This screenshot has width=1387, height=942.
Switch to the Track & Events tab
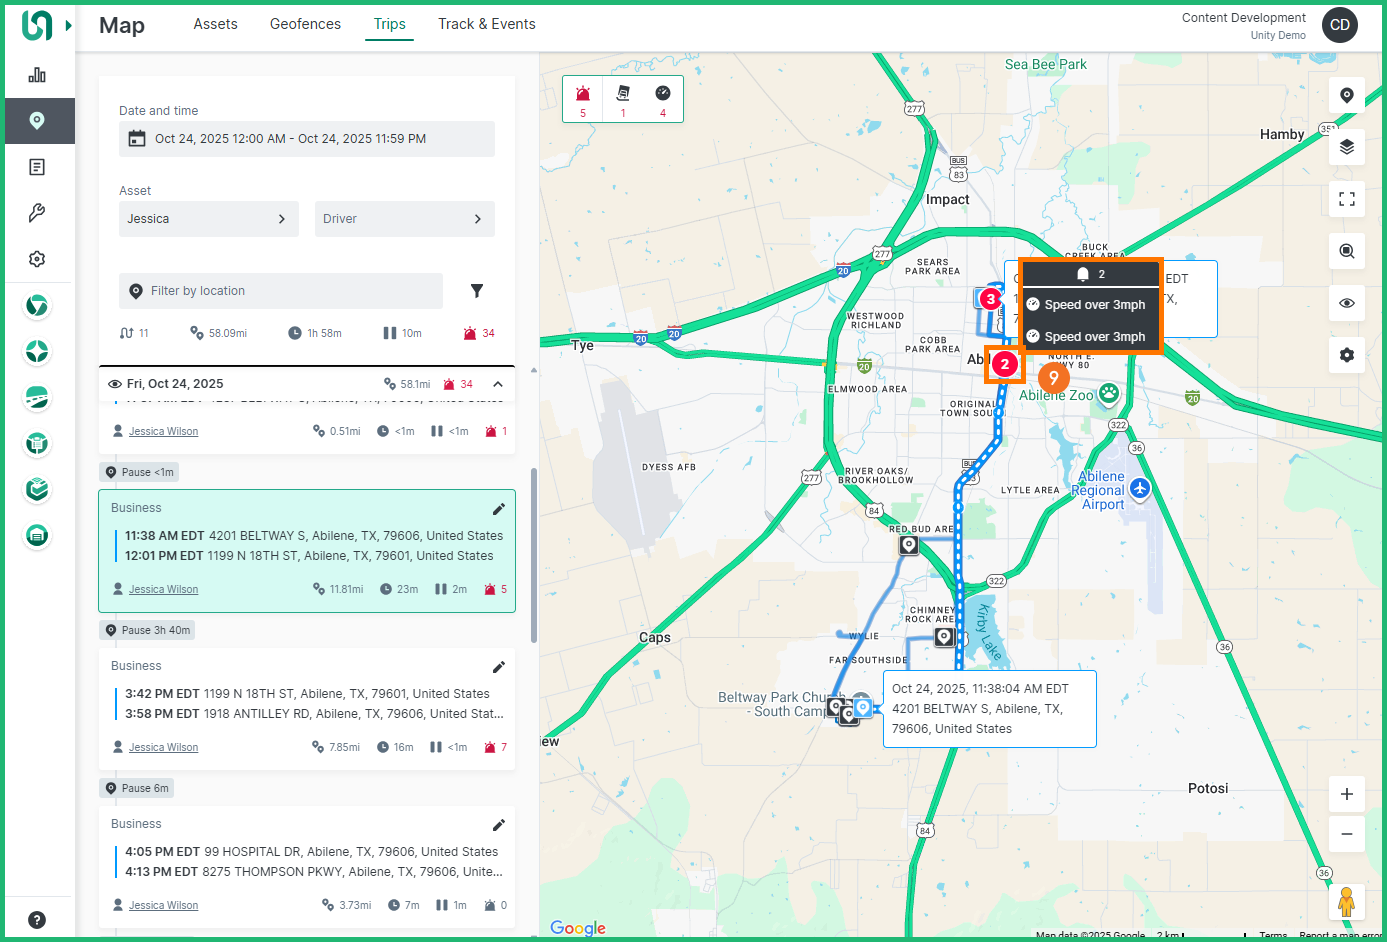(x=486, y=24)
